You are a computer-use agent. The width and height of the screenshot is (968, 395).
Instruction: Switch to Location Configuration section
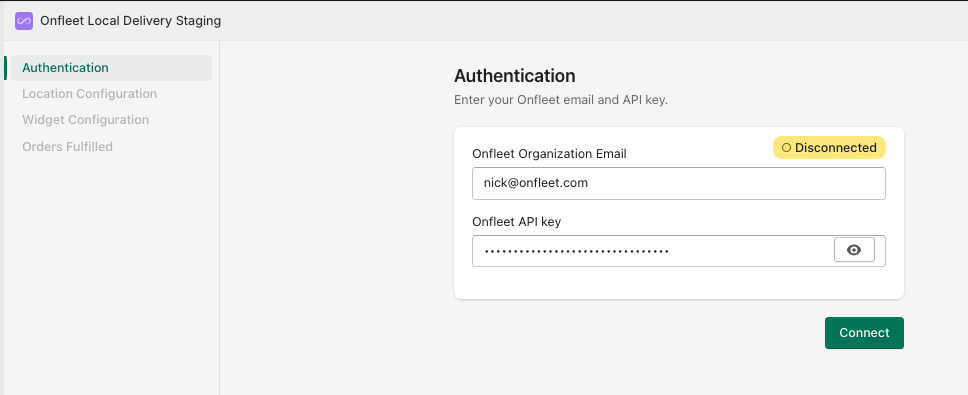(90, 94)
